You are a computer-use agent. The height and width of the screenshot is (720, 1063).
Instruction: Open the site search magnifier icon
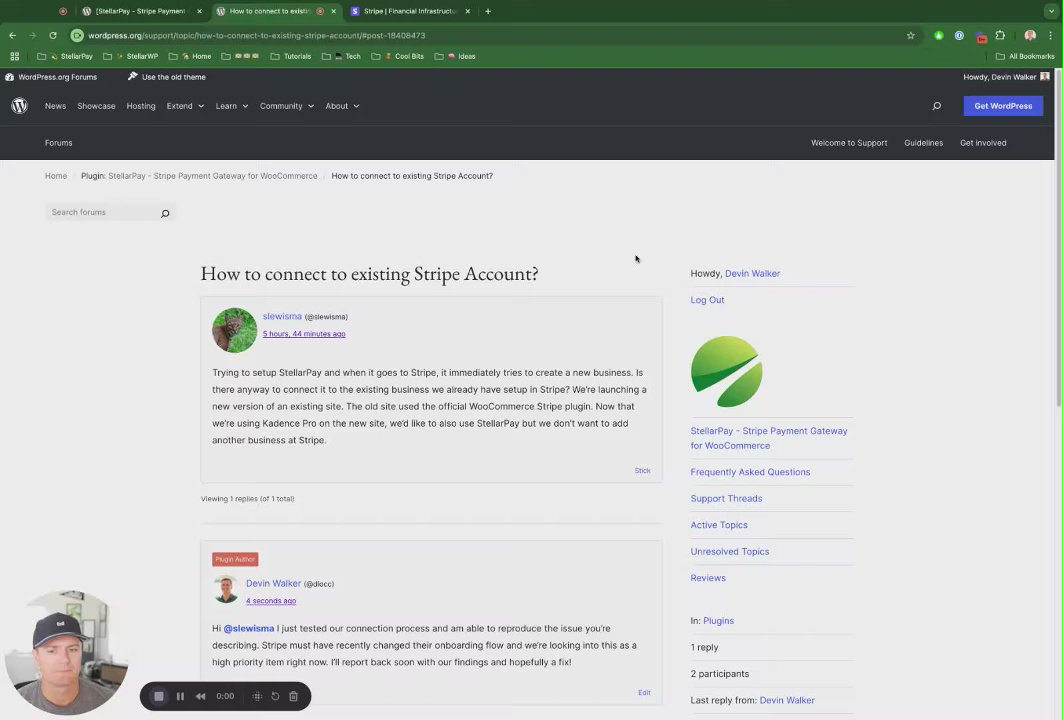tap(937, 106)
